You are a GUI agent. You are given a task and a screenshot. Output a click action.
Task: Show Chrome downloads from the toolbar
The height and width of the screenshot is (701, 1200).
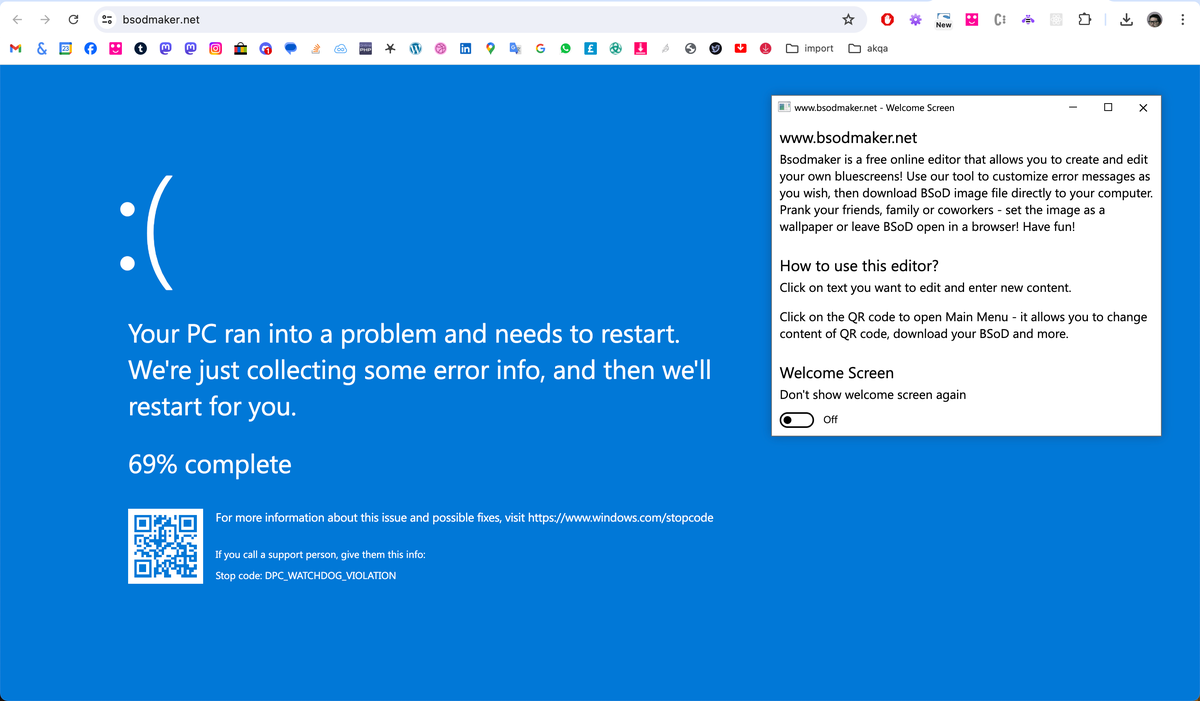tap(1126, 19)
